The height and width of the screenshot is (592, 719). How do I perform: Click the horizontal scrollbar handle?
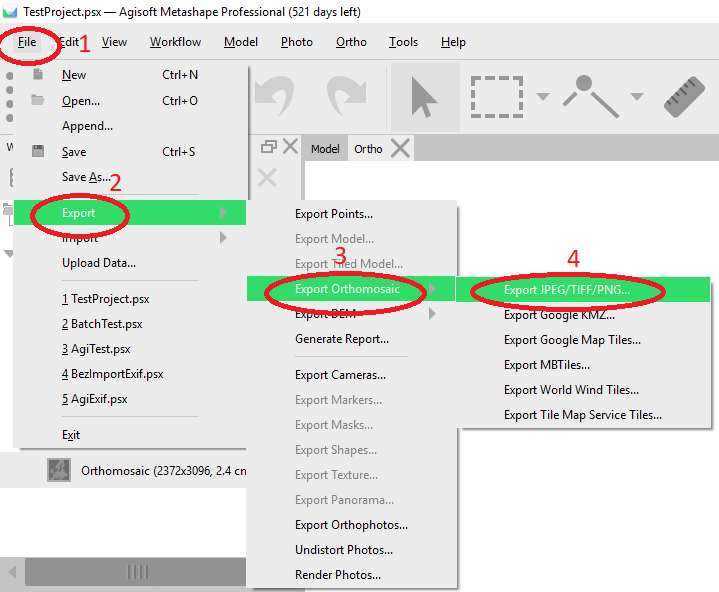137,572
